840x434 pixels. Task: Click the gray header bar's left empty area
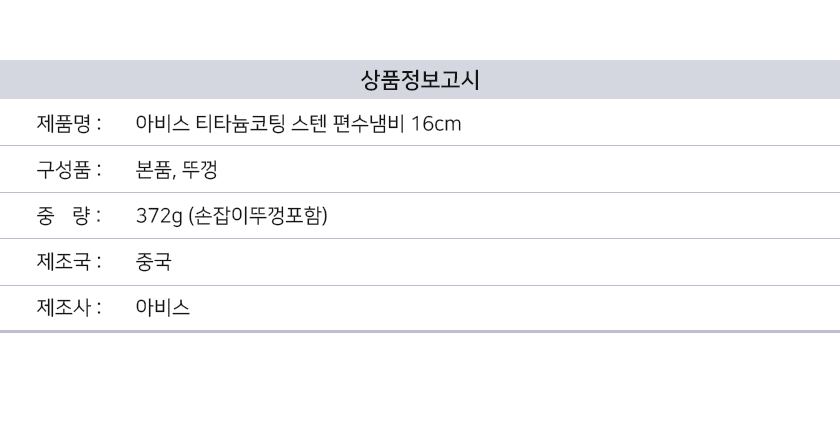click(150, 80)
